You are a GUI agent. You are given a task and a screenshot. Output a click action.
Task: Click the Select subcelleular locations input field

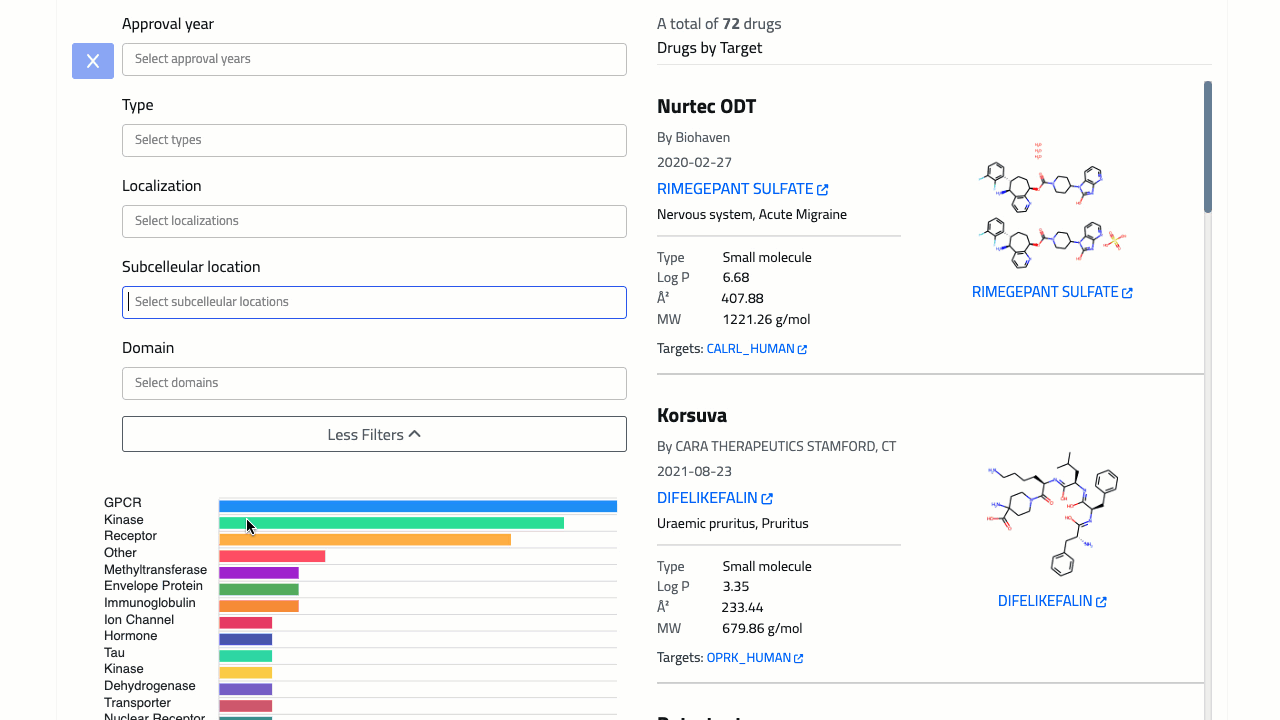pos(374,302)
